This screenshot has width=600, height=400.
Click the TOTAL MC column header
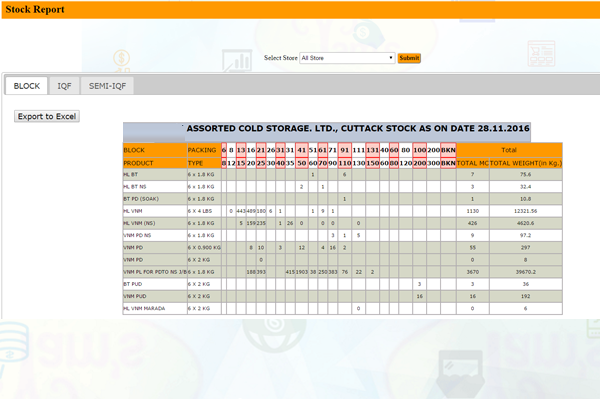(x=473, y=163)
